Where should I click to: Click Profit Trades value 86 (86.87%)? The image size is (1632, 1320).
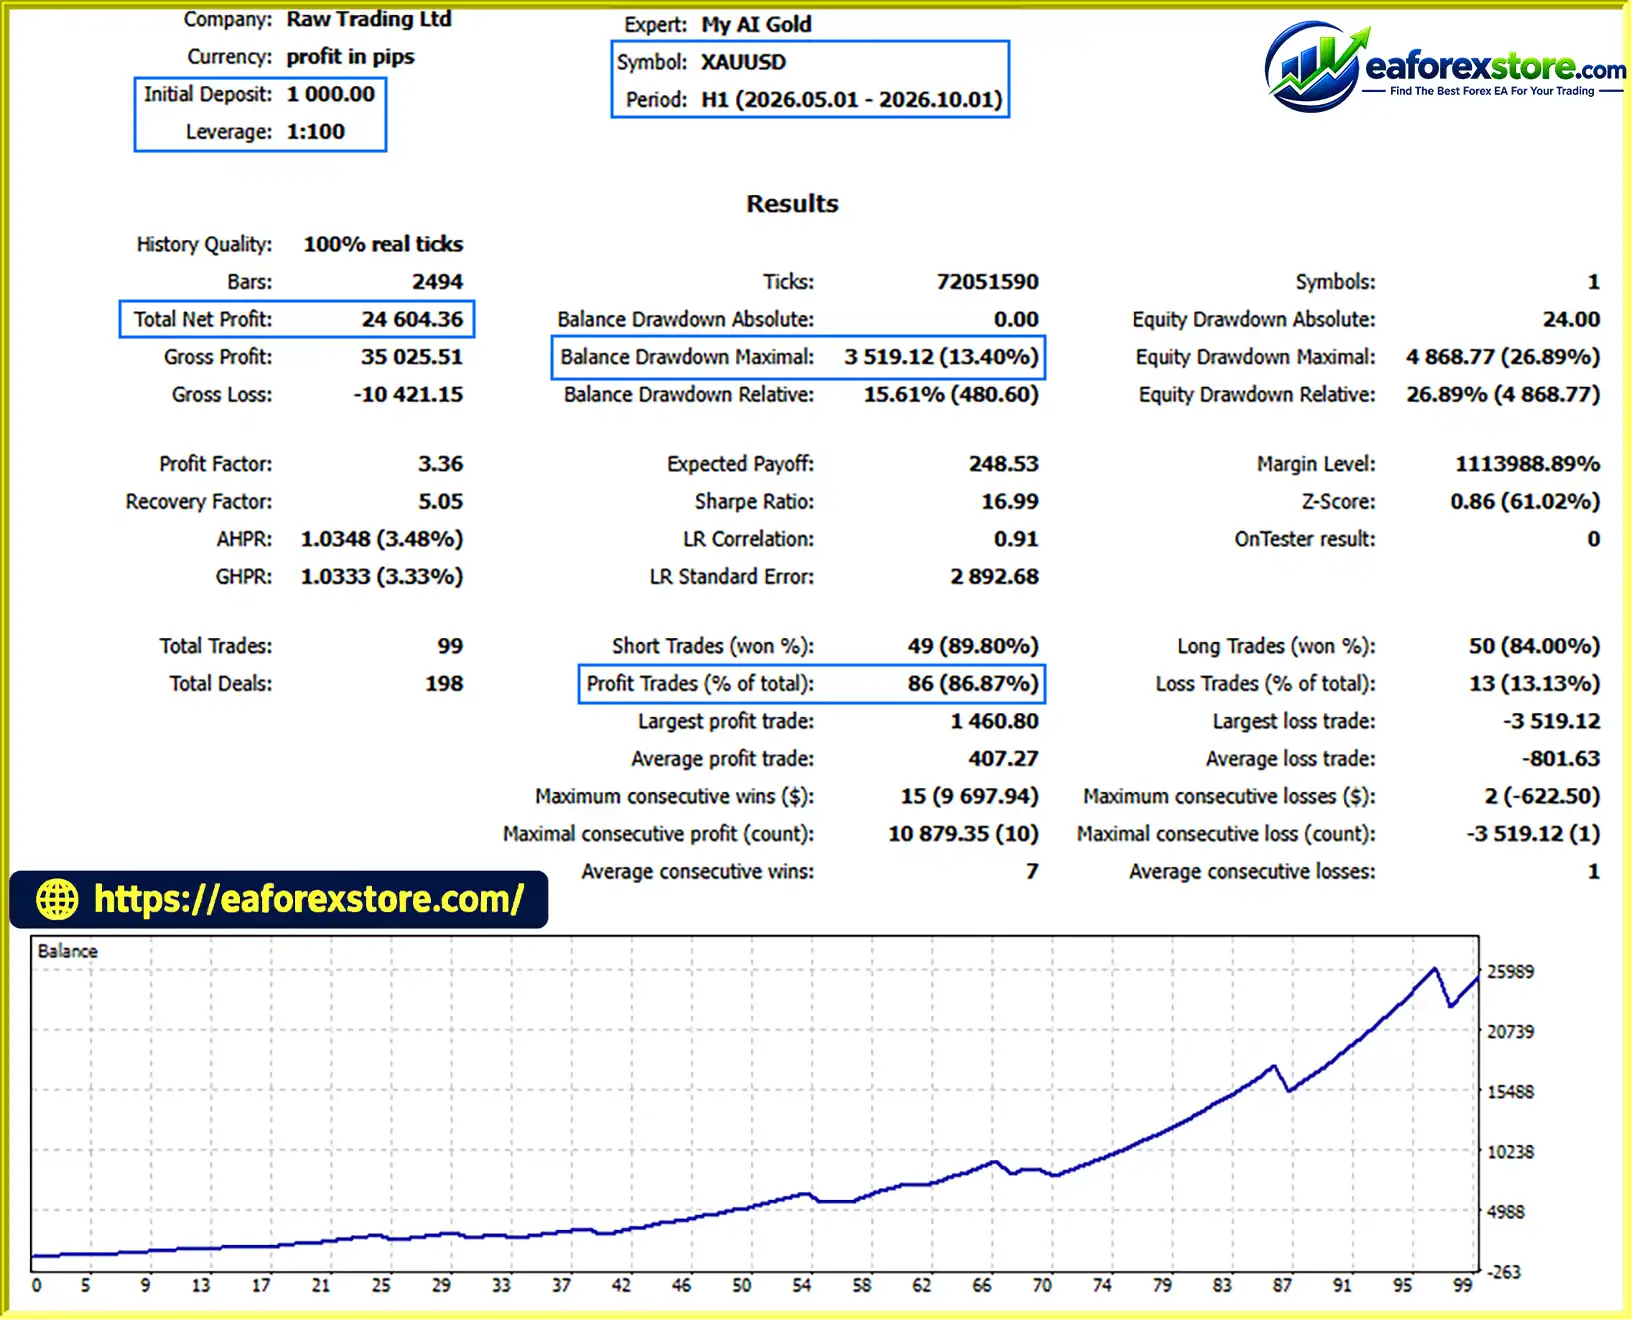click(x=973, y=684)
